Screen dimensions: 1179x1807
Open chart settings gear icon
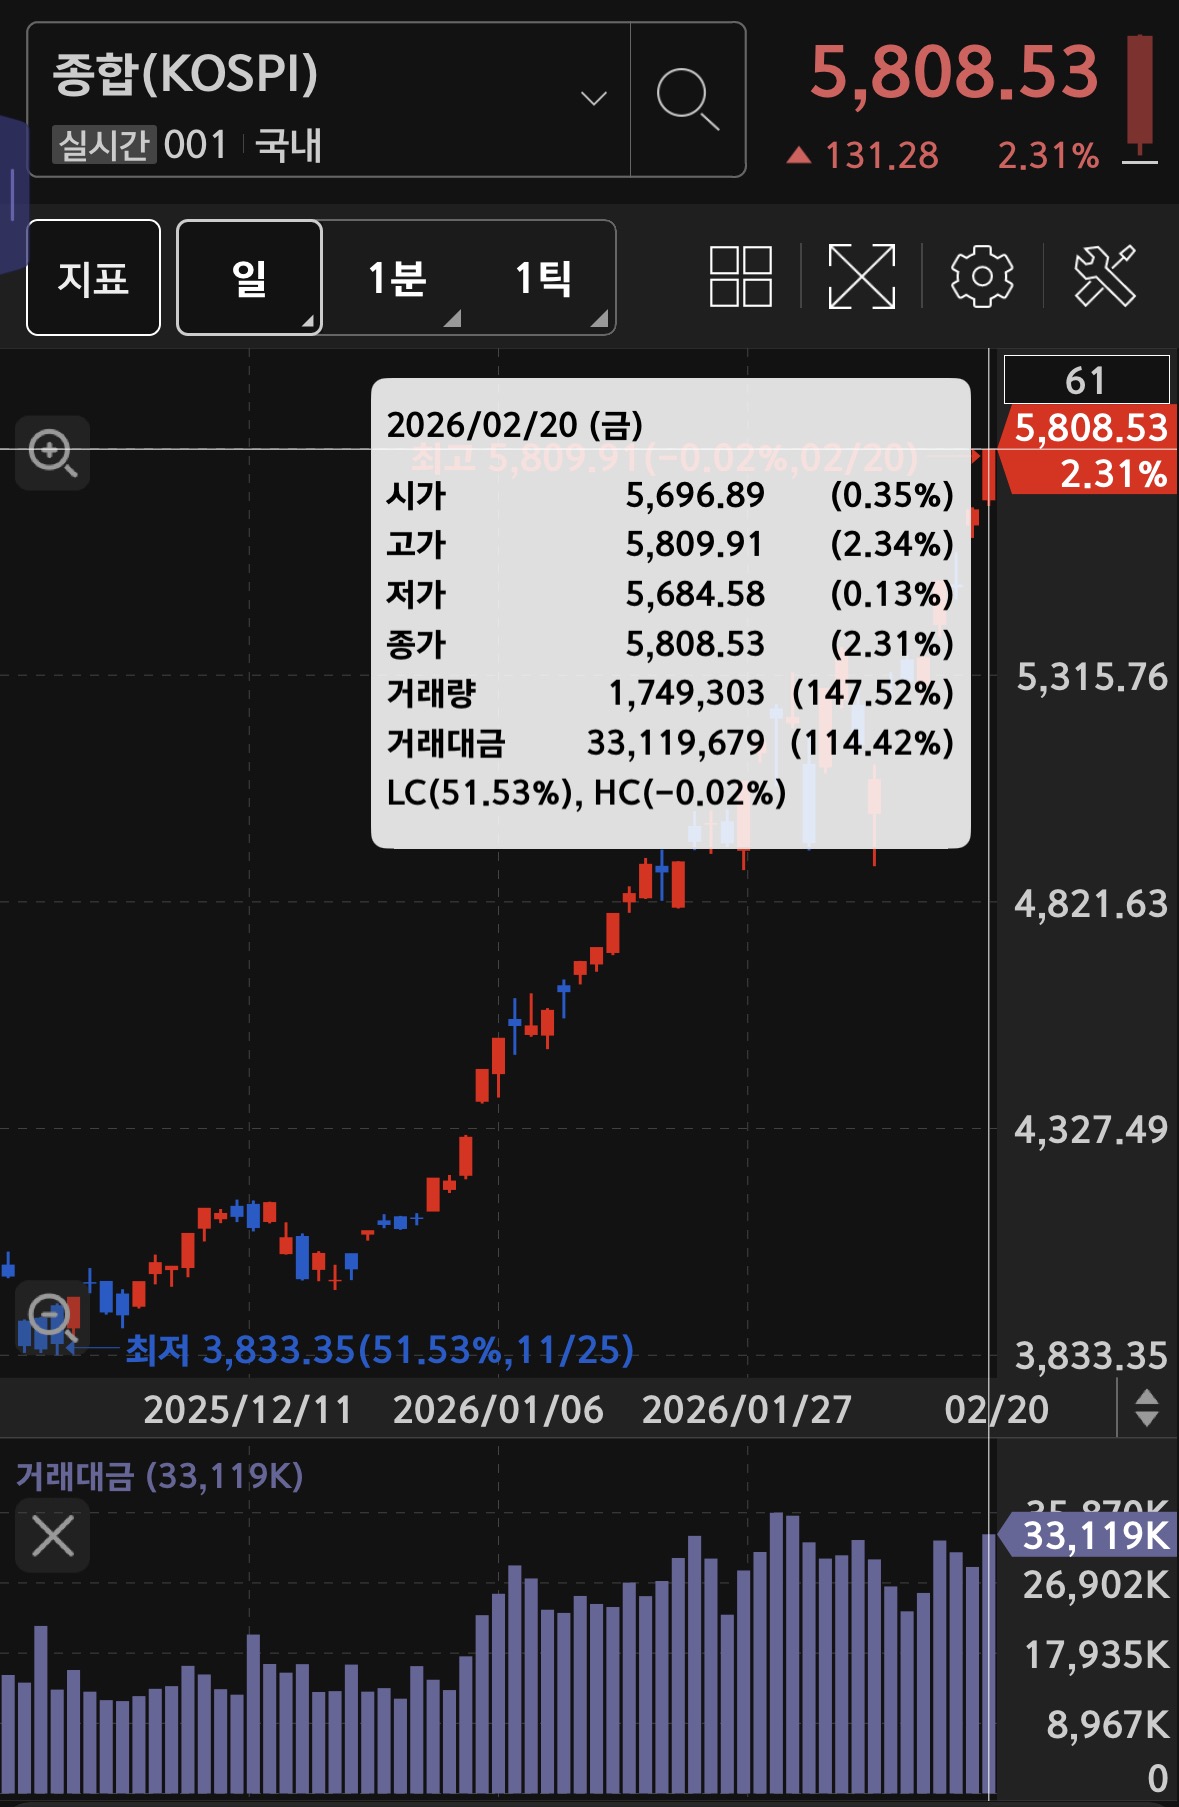982,276
